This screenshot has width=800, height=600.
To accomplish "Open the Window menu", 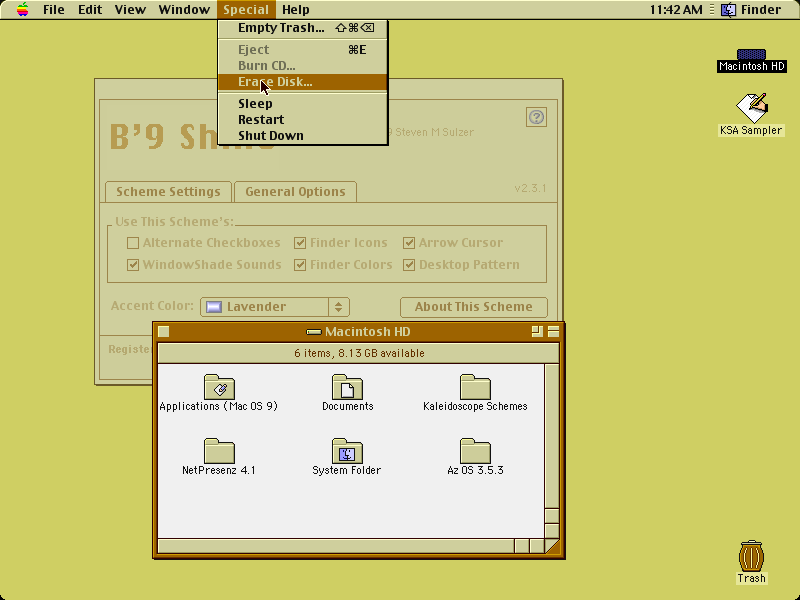I will [x=184, y=10].
